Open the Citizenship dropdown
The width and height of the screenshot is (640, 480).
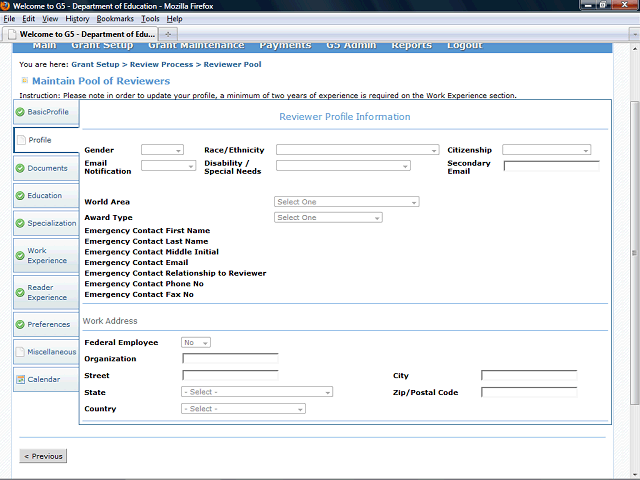[x=546, y=150]
